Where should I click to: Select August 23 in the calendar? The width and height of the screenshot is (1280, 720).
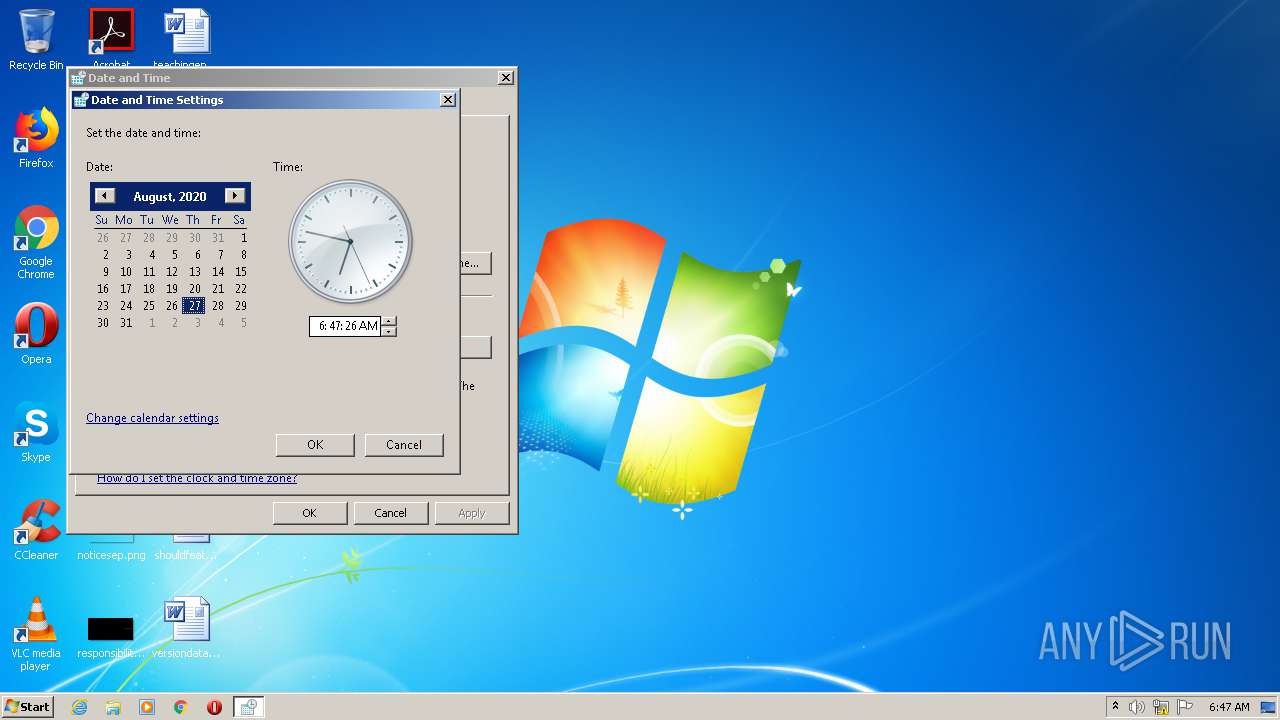tap(103, 306)
